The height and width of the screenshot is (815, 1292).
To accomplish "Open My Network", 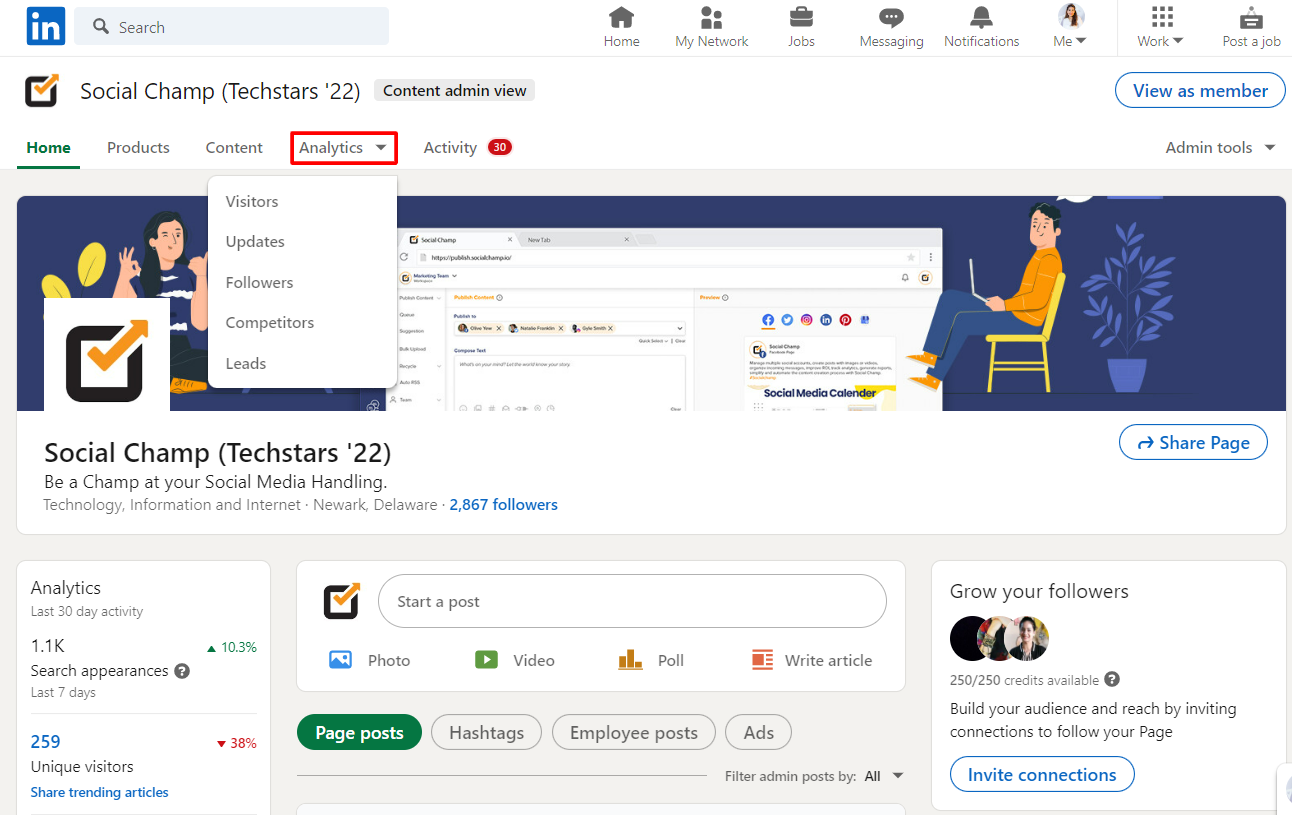I will (x=711, y=26).
